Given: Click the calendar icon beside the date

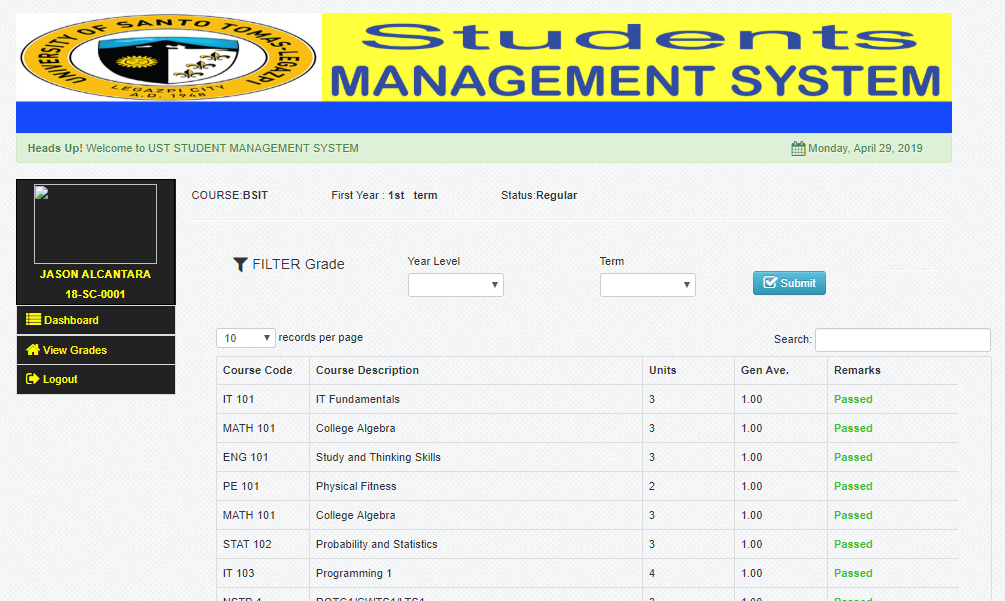Looking at the screenshot, I should [798, 149].
